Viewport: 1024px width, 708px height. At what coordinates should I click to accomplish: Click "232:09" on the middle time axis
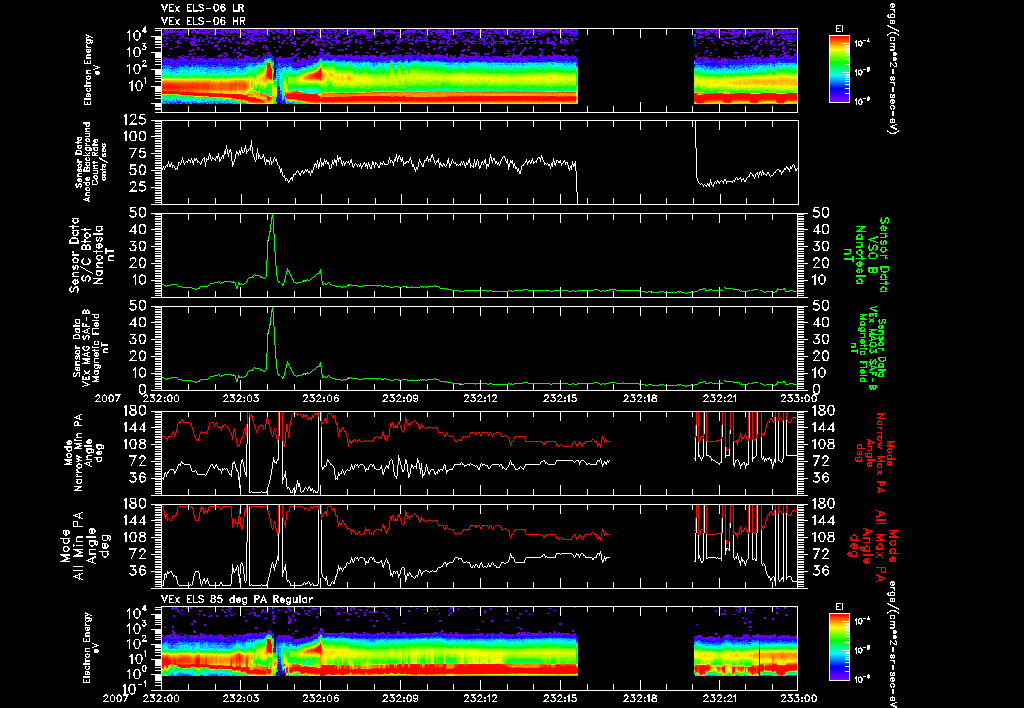[x=400, y=398]
